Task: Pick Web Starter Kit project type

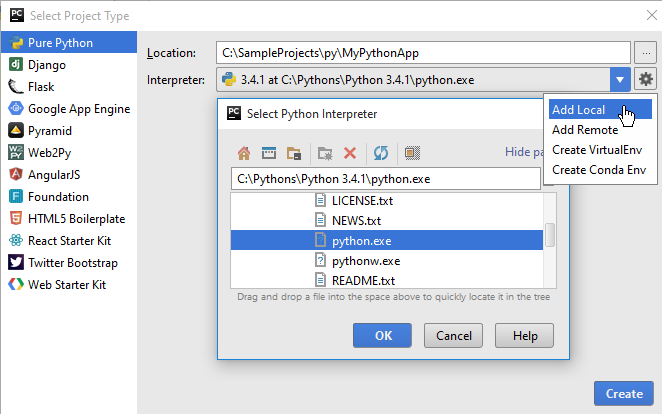Action: (x=69, y=284)
